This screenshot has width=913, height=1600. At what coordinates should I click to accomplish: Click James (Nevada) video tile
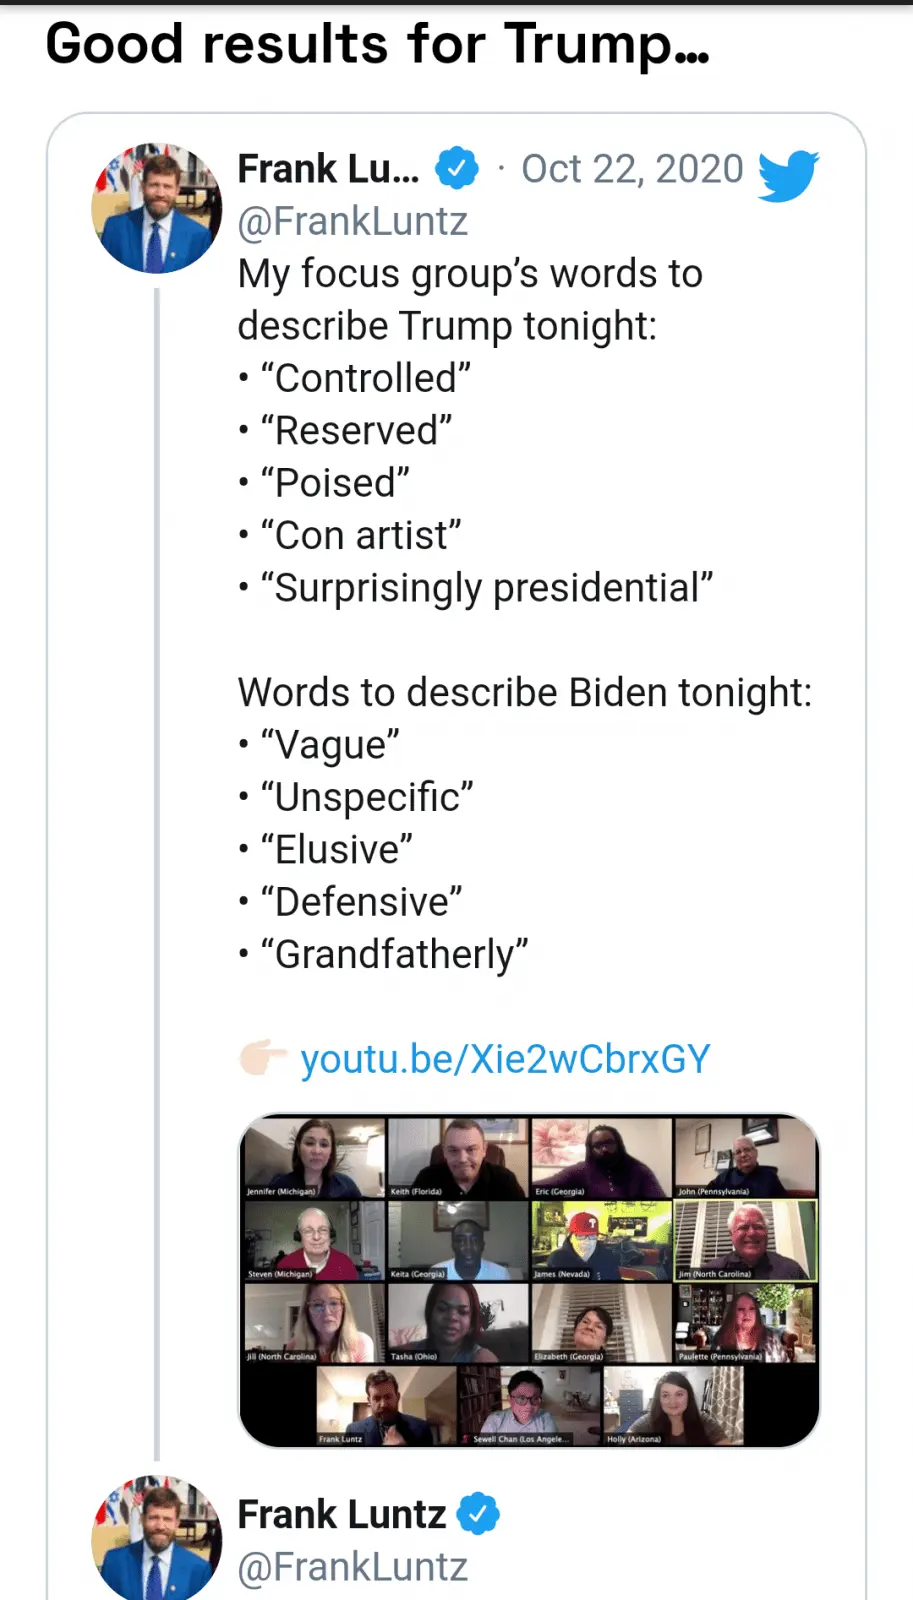pos(601,1240)
